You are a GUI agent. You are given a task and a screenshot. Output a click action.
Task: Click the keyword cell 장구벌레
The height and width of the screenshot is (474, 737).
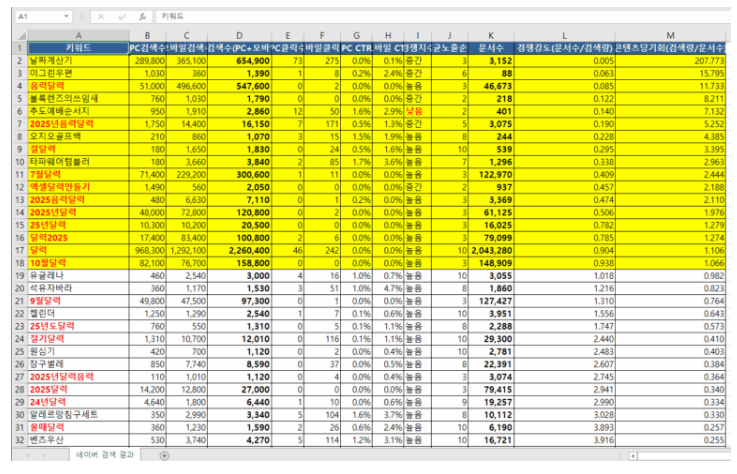tap(78, 364)
